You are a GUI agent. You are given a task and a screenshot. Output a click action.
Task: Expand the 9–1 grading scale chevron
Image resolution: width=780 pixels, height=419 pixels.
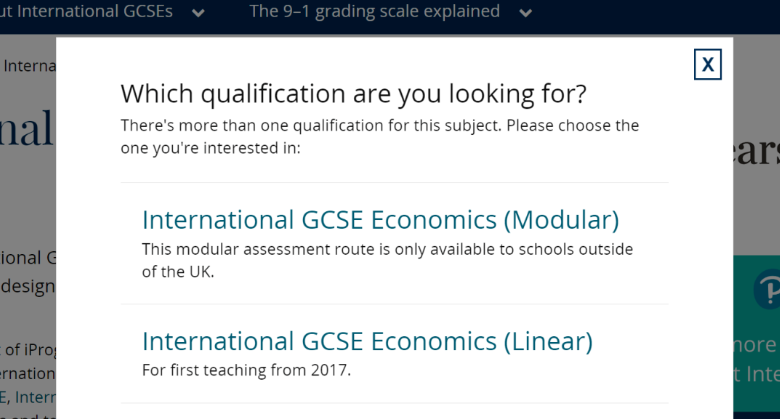click(x=525, y=13)
